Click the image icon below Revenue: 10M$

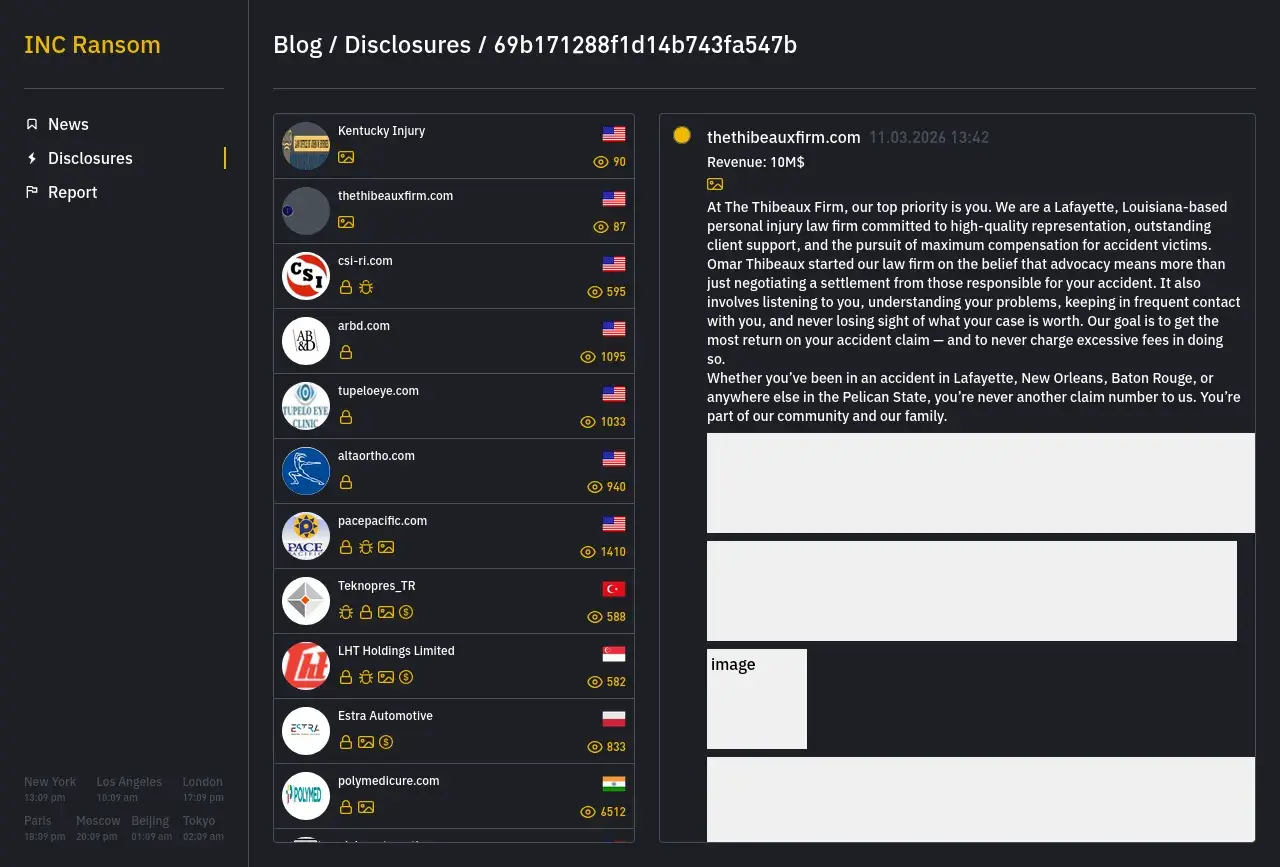point(715,184)
